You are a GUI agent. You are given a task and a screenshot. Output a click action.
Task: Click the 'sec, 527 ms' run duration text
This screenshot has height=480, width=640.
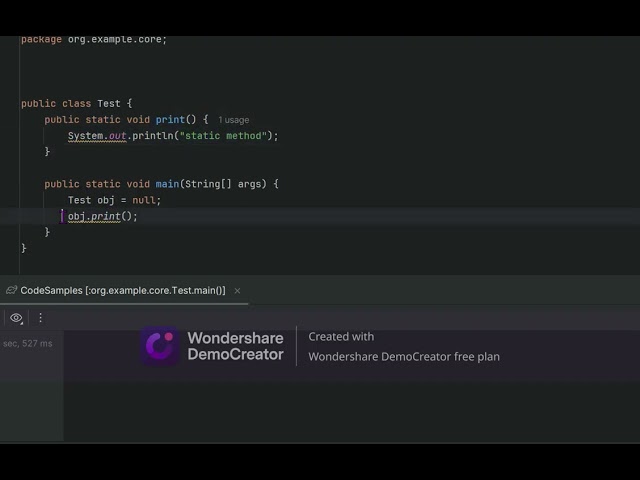pyautogui.click(x=28, y=344)
